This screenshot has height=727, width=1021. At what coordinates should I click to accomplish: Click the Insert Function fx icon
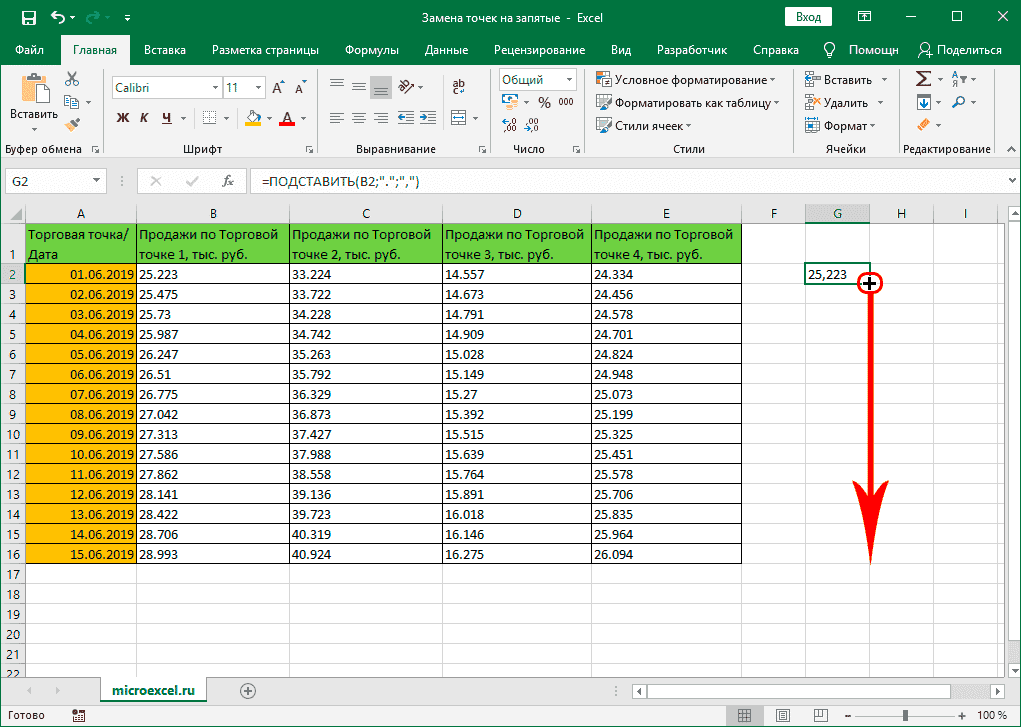[x=228, y=181]
